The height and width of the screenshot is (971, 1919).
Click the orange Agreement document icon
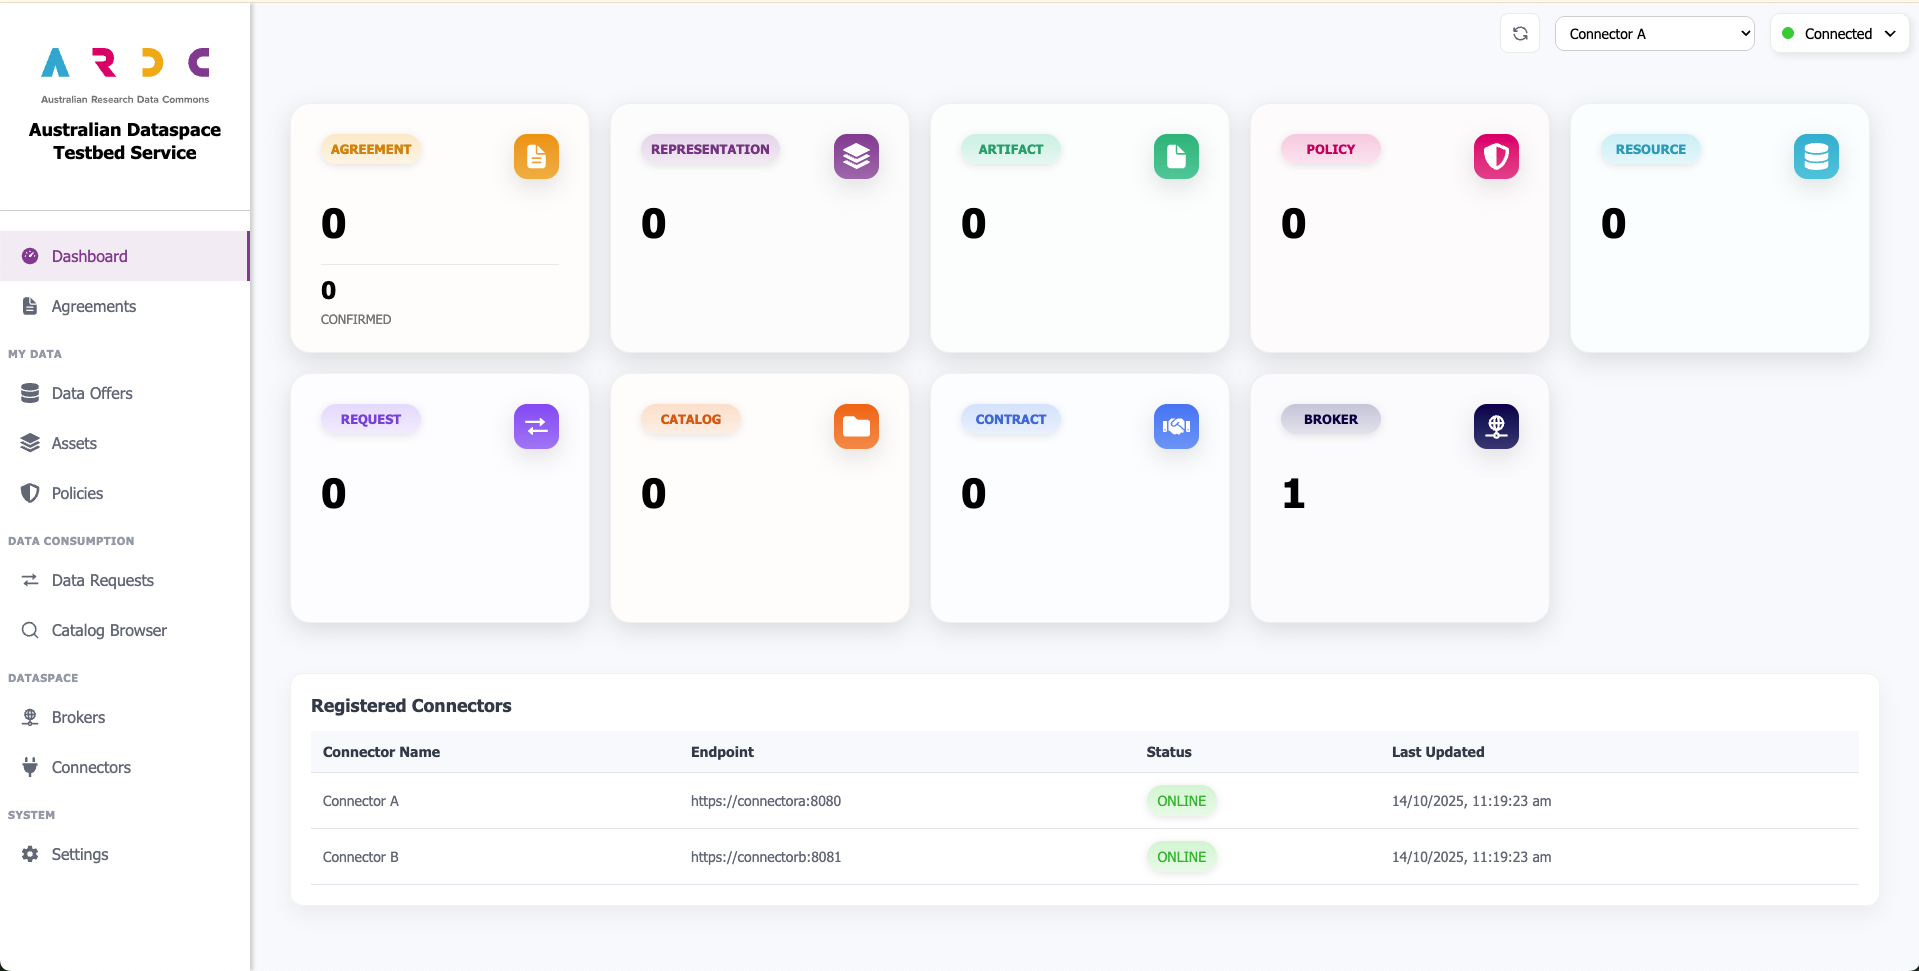(536, 157)
